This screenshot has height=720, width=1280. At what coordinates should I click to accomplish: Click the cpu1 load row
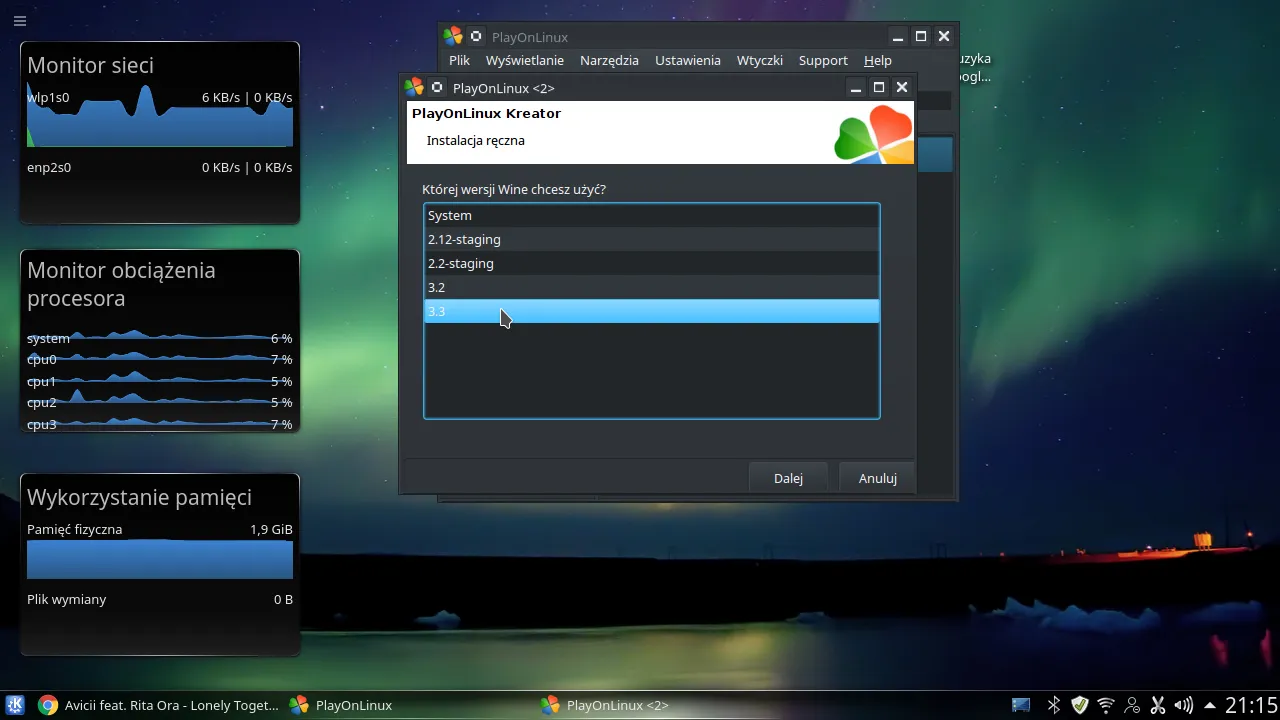pos(160,381)
